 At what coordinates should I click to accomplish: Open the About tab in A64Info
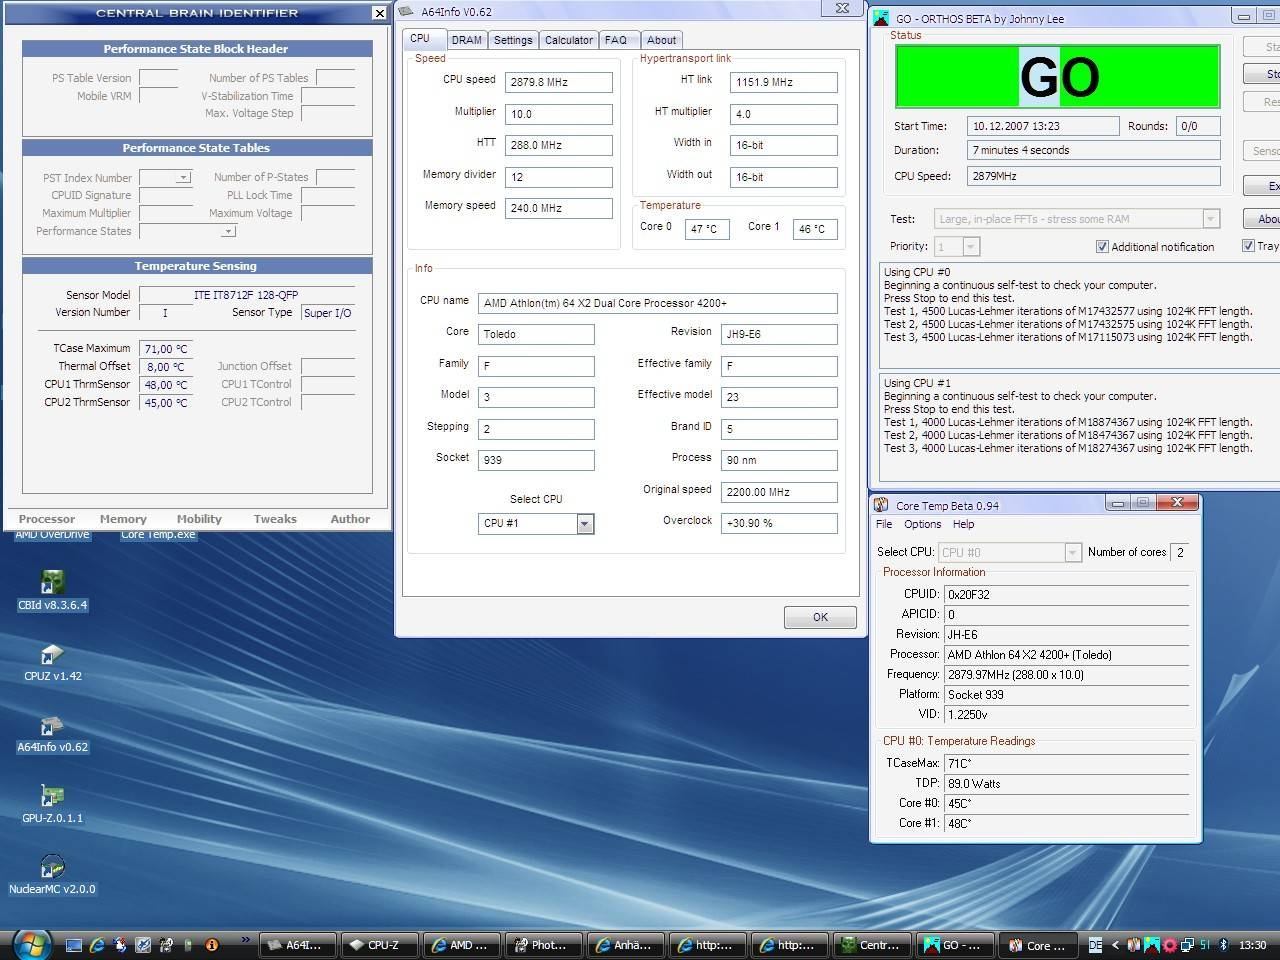pos(661,40)
